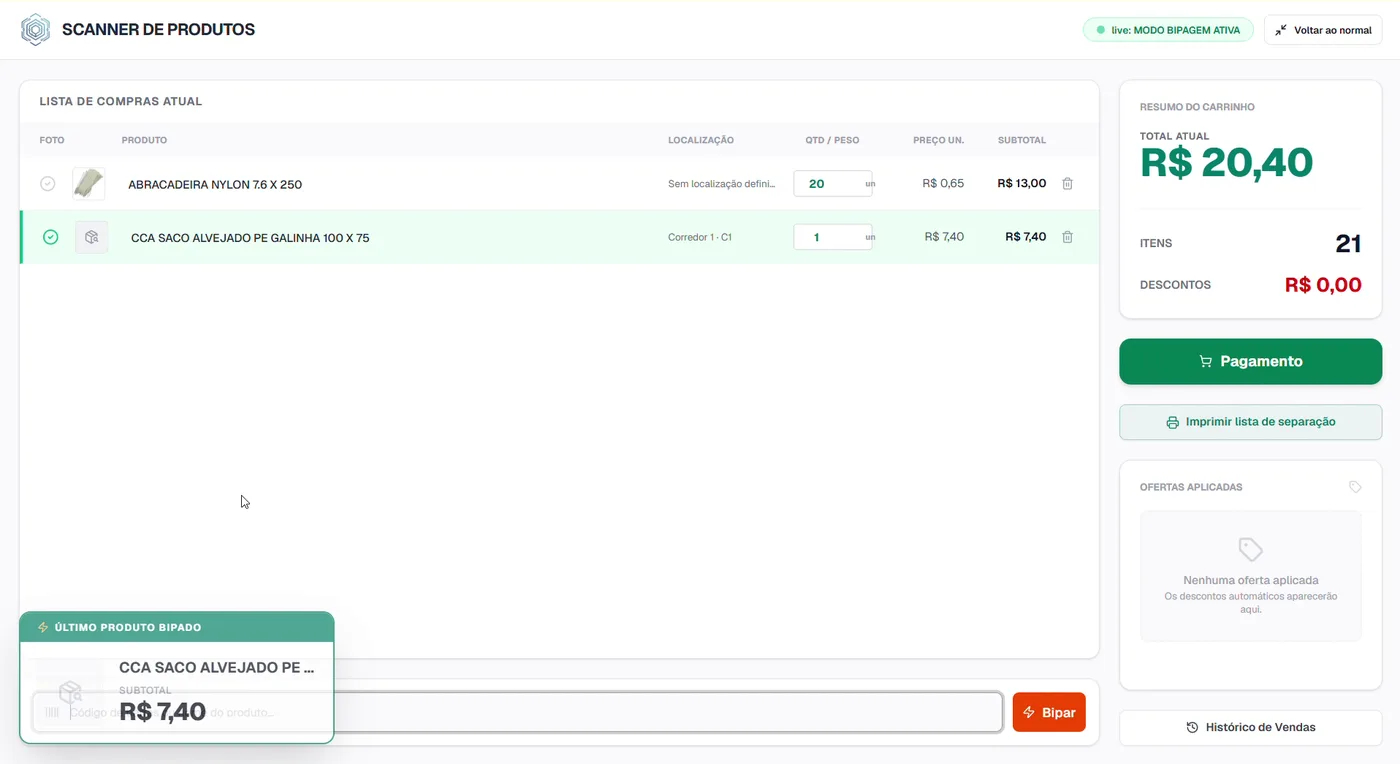Open ABRACADEIRA NYLON product photo thumbnail
This screenshot has width=1400, height=764.
pos(89,184)
